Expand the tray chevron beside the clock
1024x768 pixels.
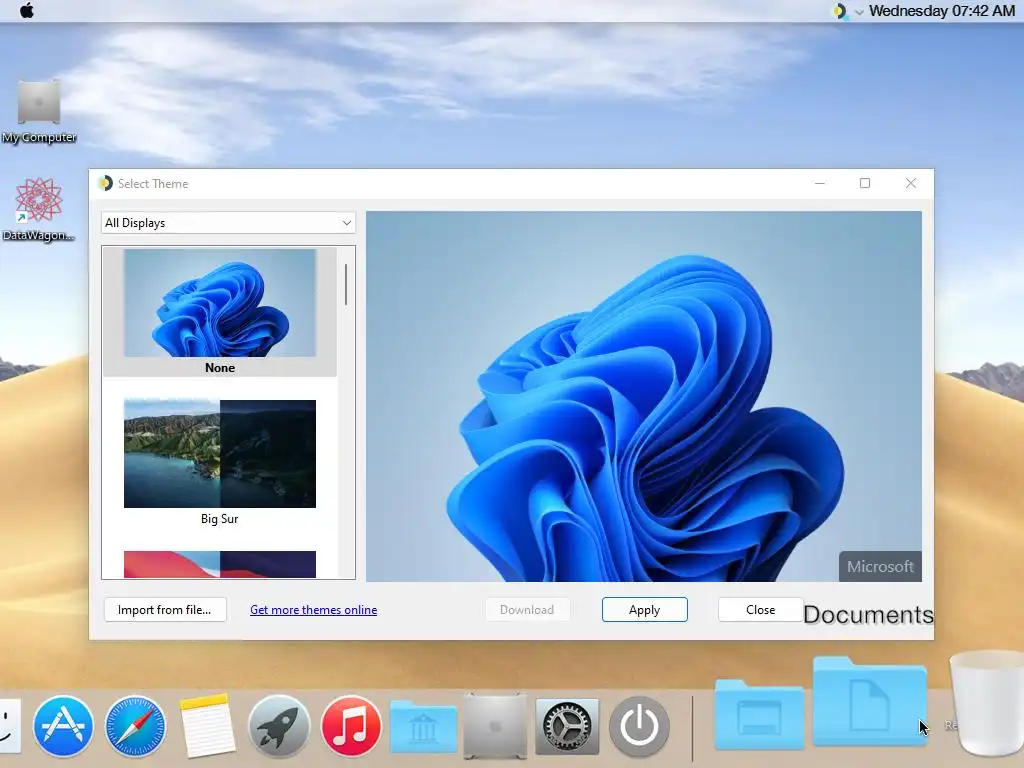[859, 12]
